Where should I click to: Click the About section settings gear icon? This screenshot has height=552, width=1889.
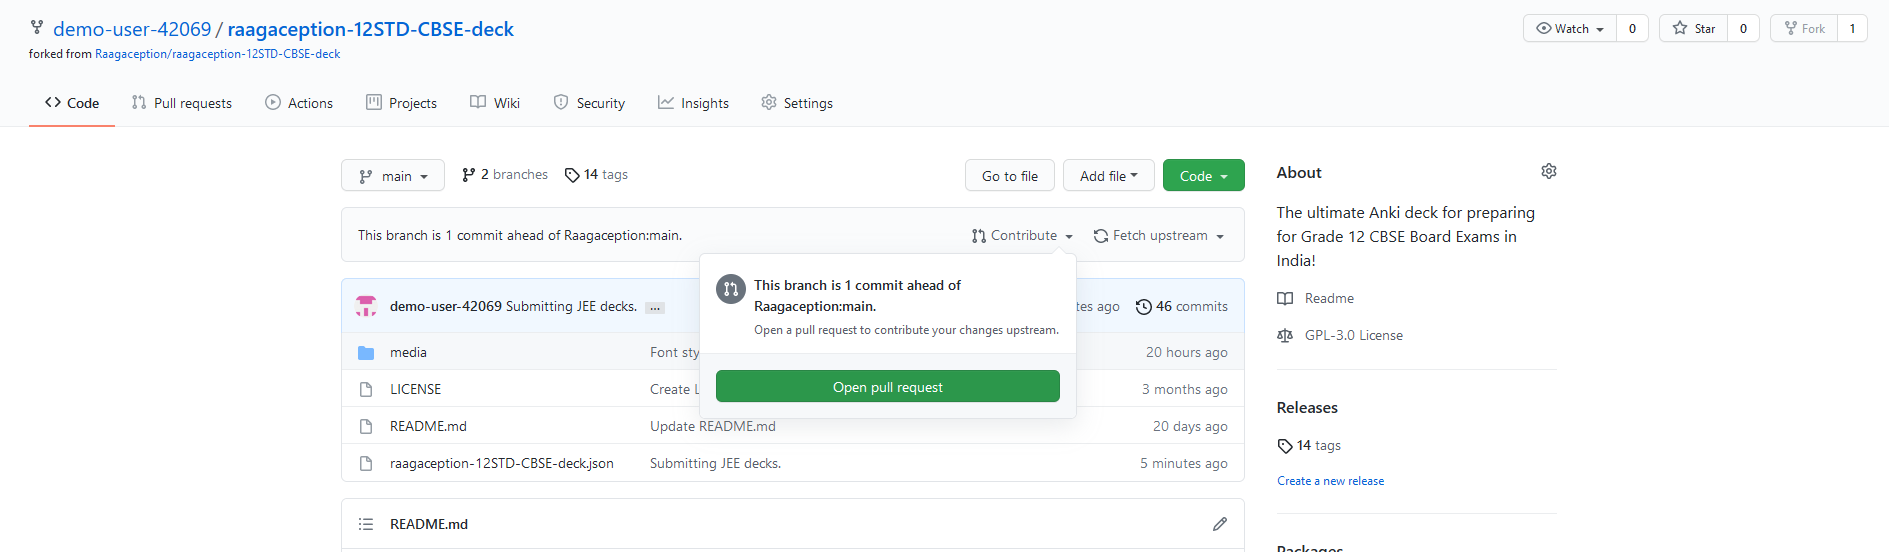1548,171
